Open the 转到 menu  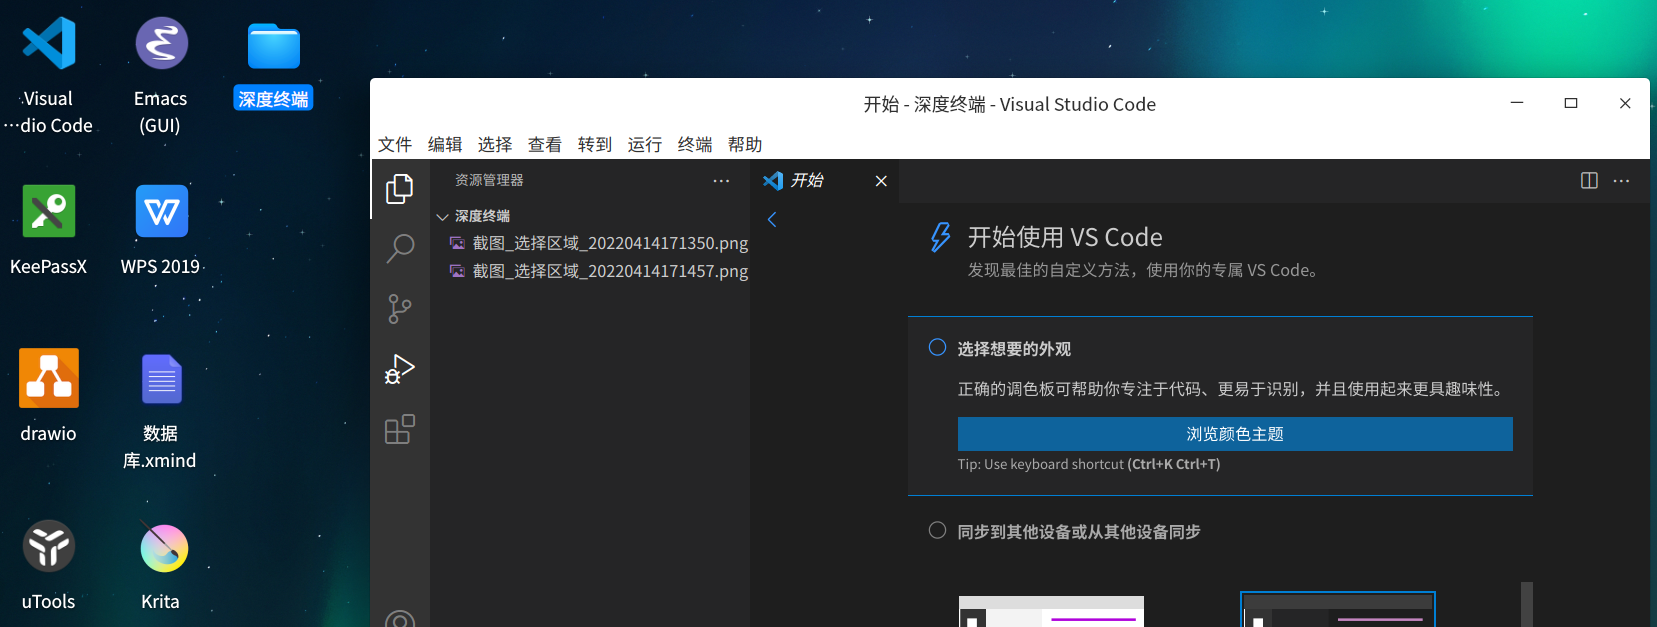pyautogui.click(x=595, y=145)
